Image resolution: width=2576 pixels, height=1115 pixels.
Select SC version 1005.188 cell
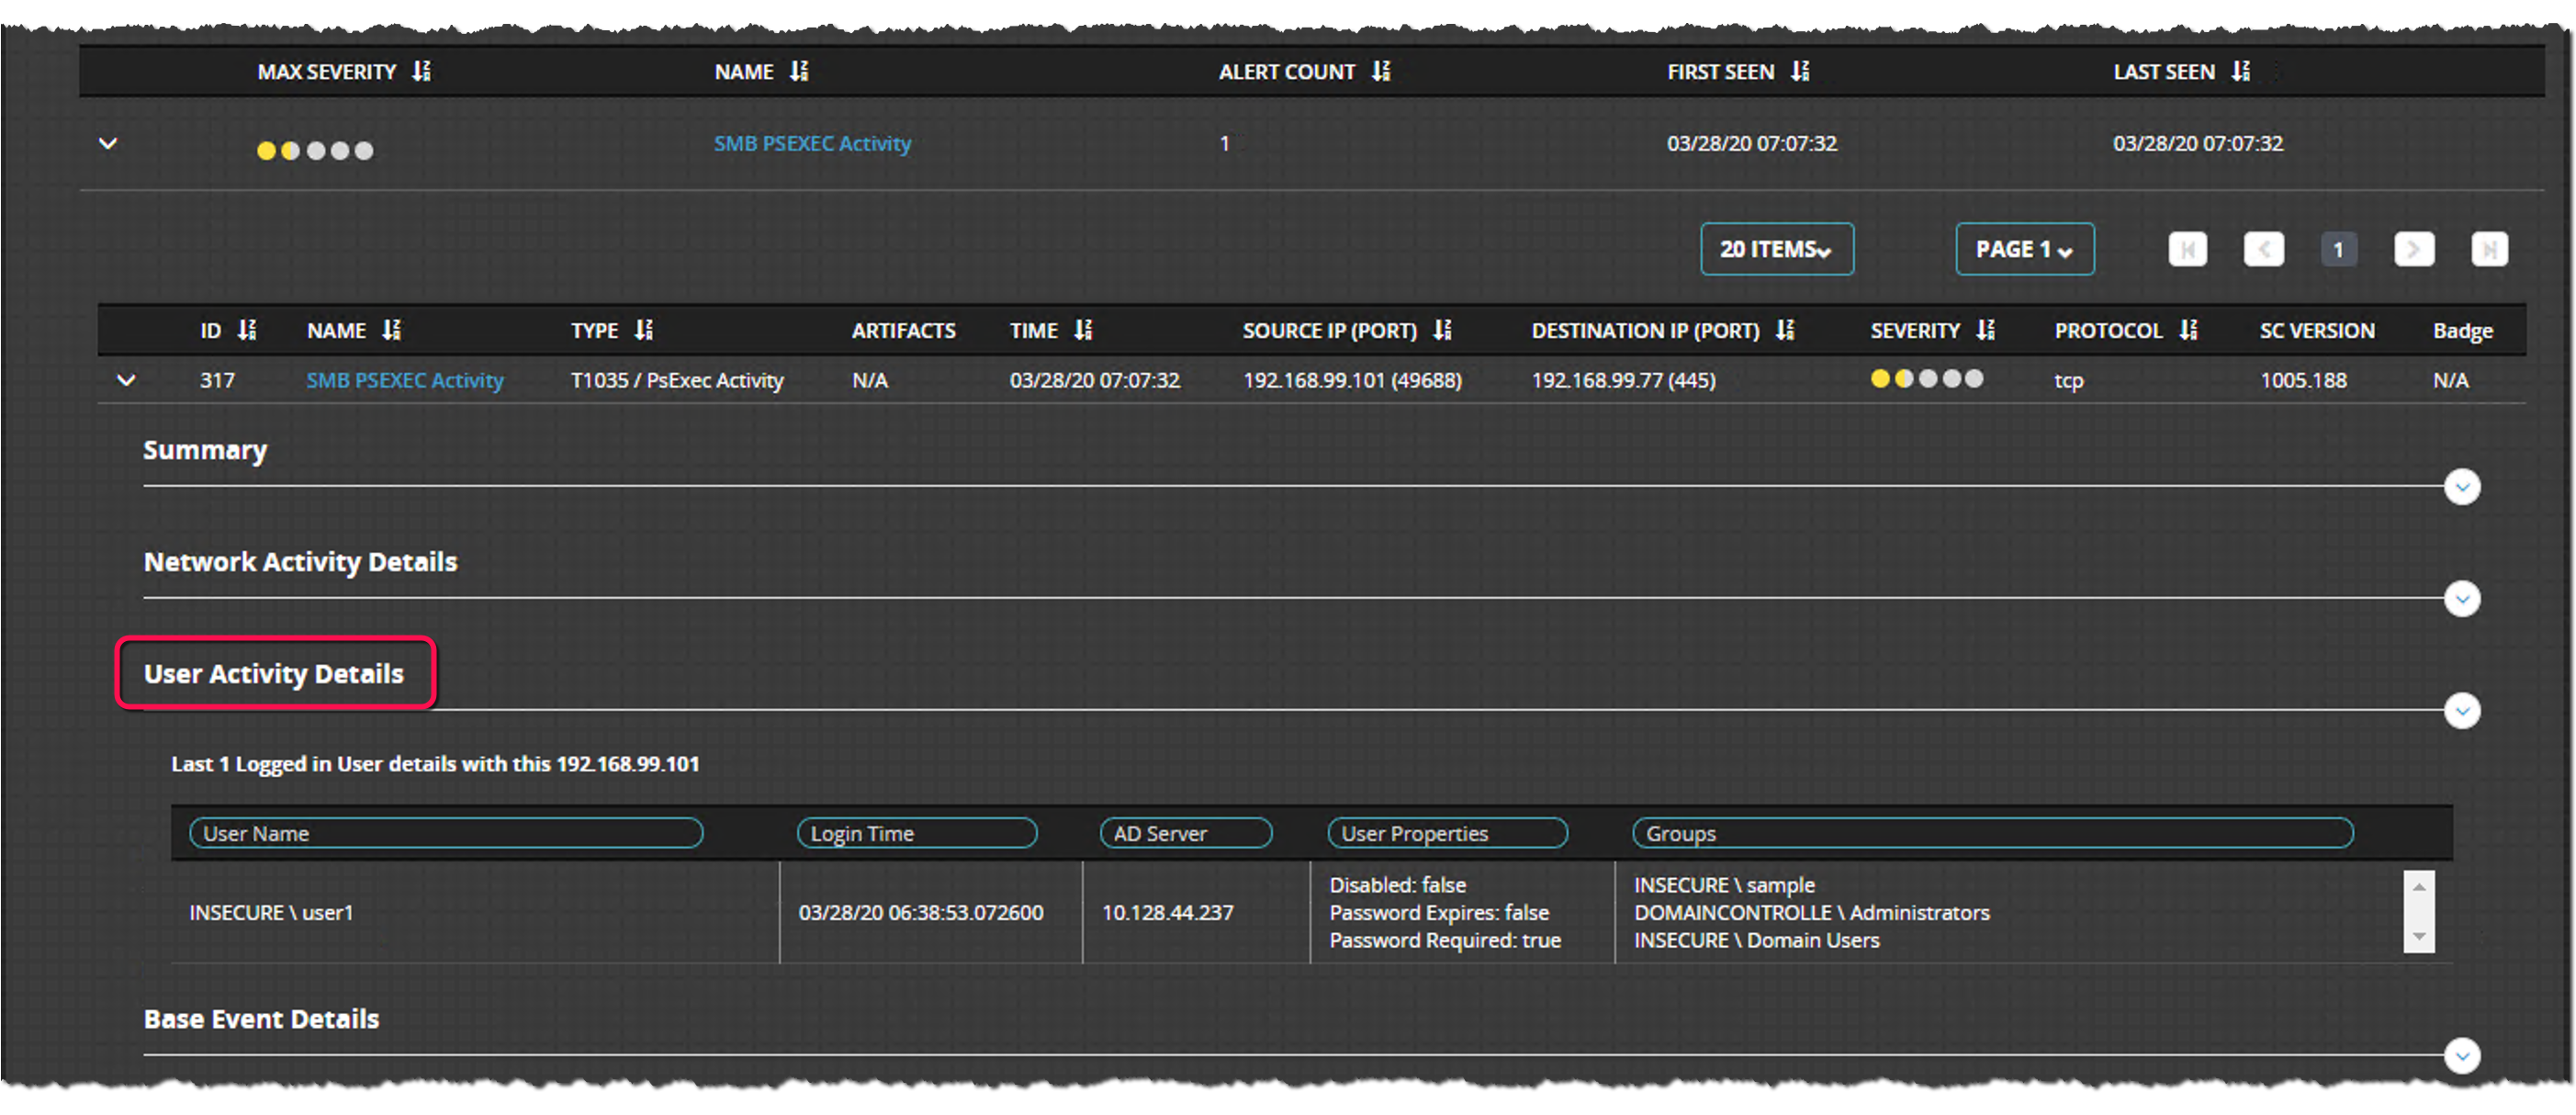2303,380
